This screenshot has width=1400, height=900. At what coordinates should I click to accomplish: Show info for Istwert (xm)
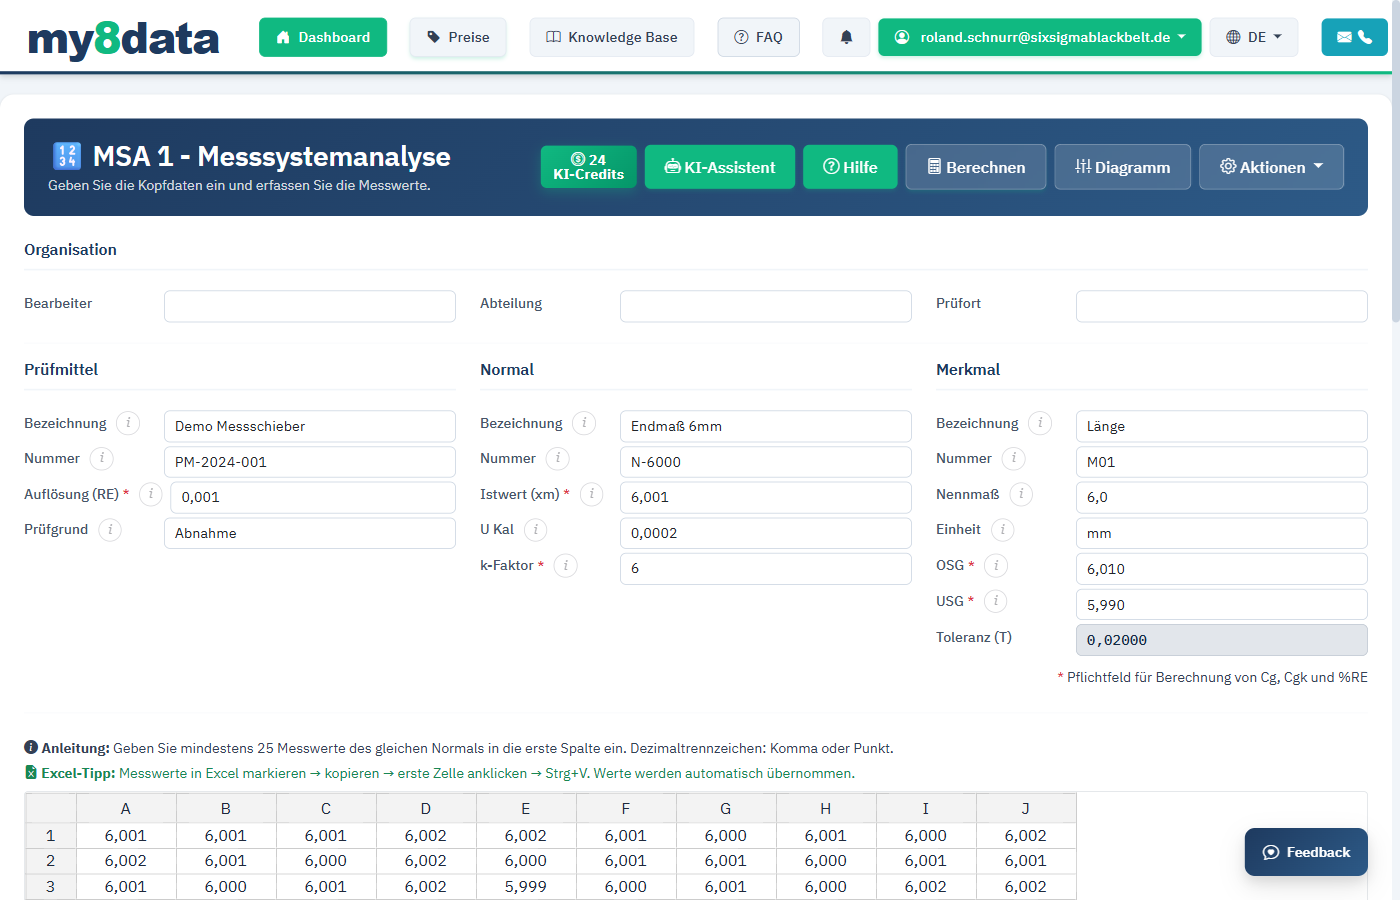pos(592,494)
